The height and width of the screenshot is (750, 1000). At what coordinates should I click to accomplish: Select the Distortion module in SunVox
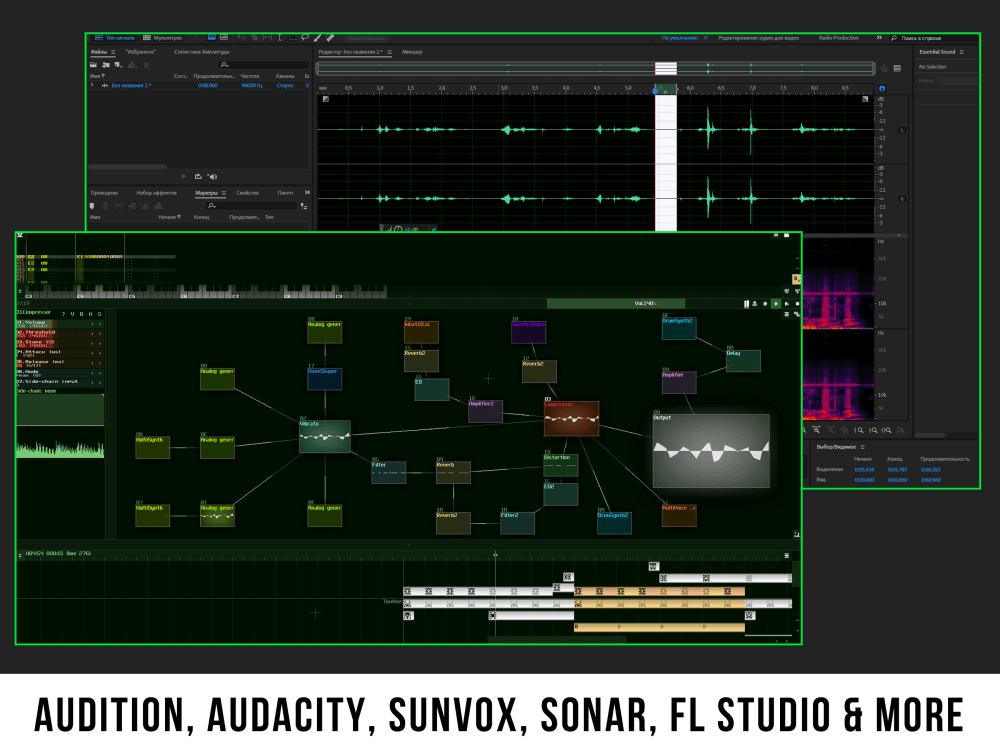tap(561, 465)
